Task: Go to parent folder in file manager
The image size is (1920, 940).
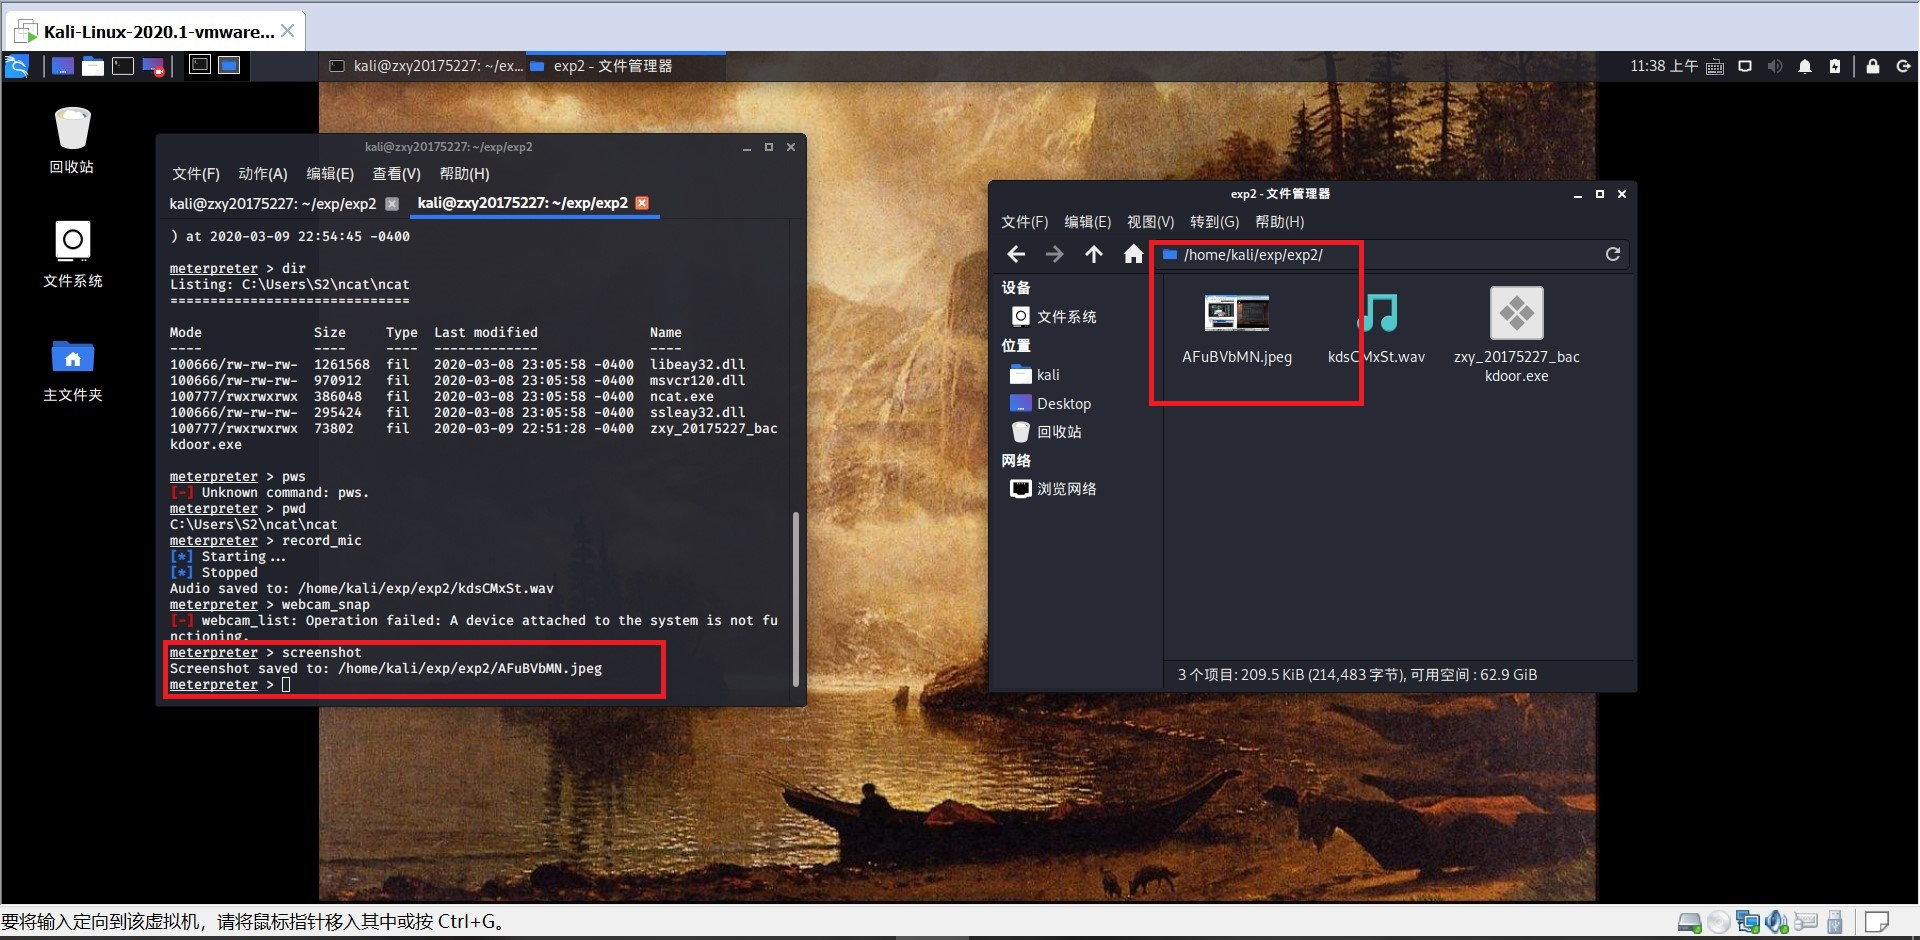Action: click(x=1094, y=254)
